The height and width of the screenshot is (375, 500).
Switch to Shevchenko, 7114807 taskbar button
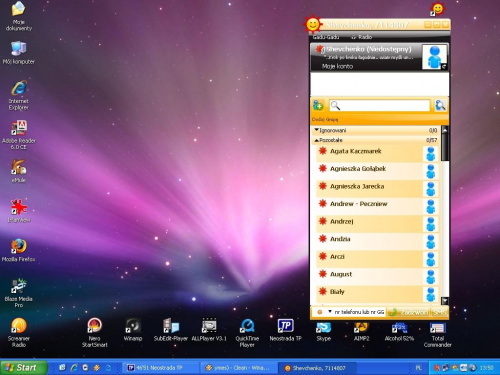tap(317, 368)
